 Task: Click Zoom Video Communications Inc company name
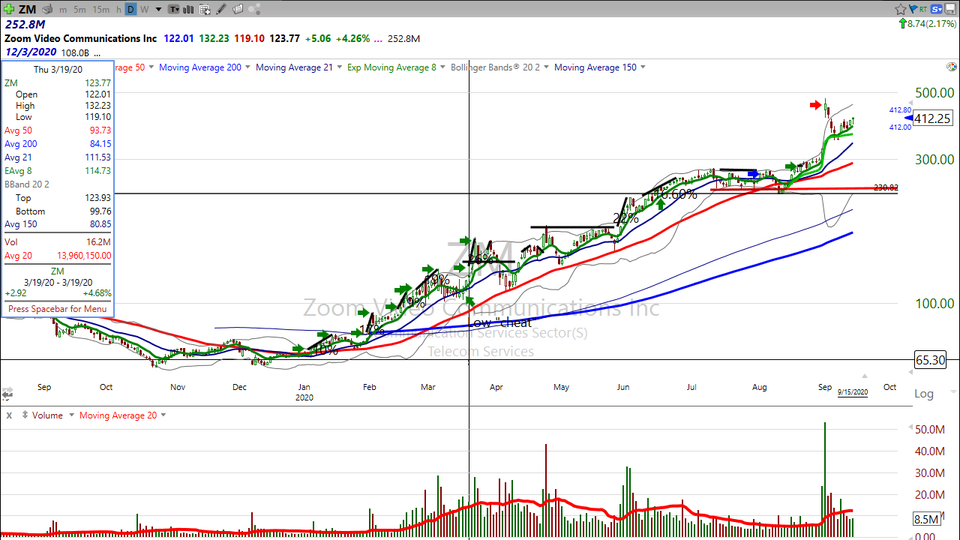point(80,38)
